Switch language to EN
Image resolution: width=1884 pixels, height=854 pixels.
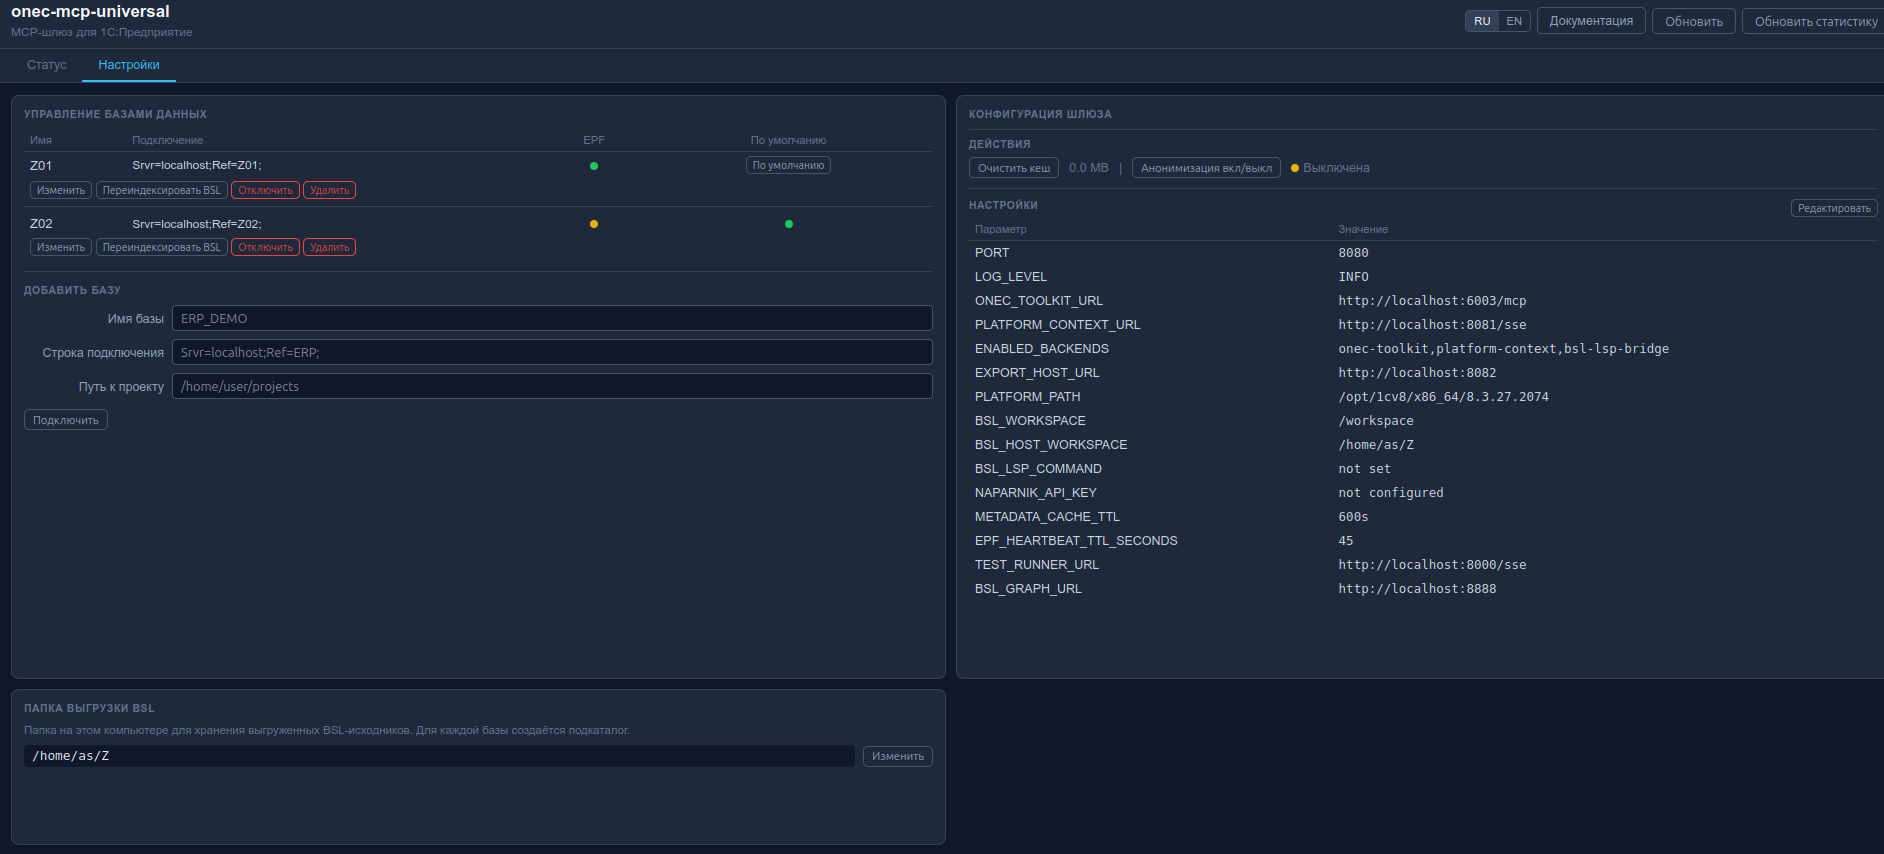pyautogui.click(x=1514, y=21)
